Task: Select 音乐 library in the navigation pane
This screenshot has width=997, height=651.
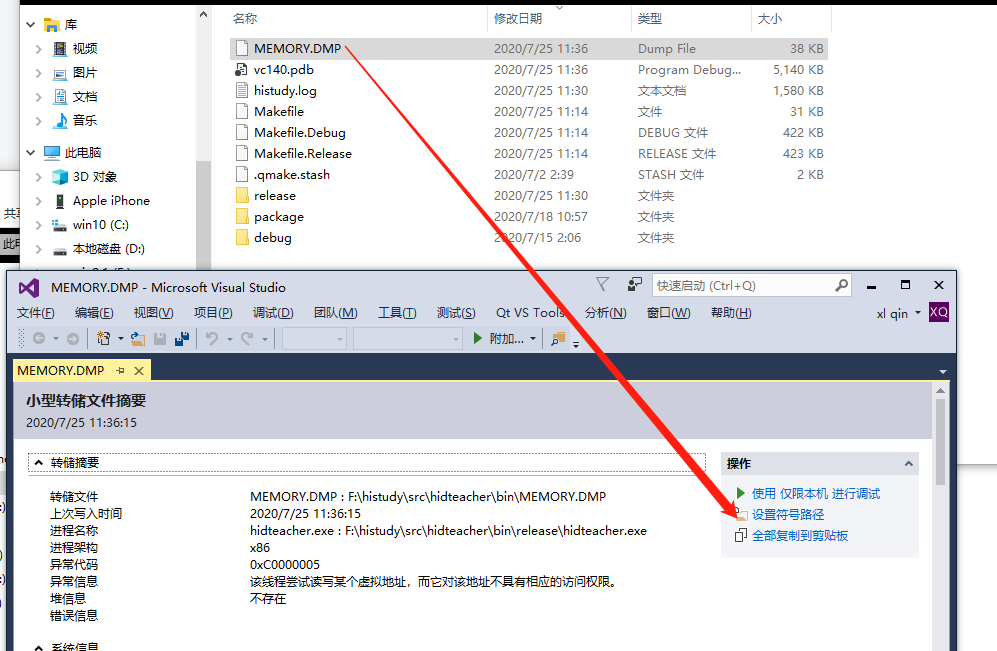Action: point(84,120)
